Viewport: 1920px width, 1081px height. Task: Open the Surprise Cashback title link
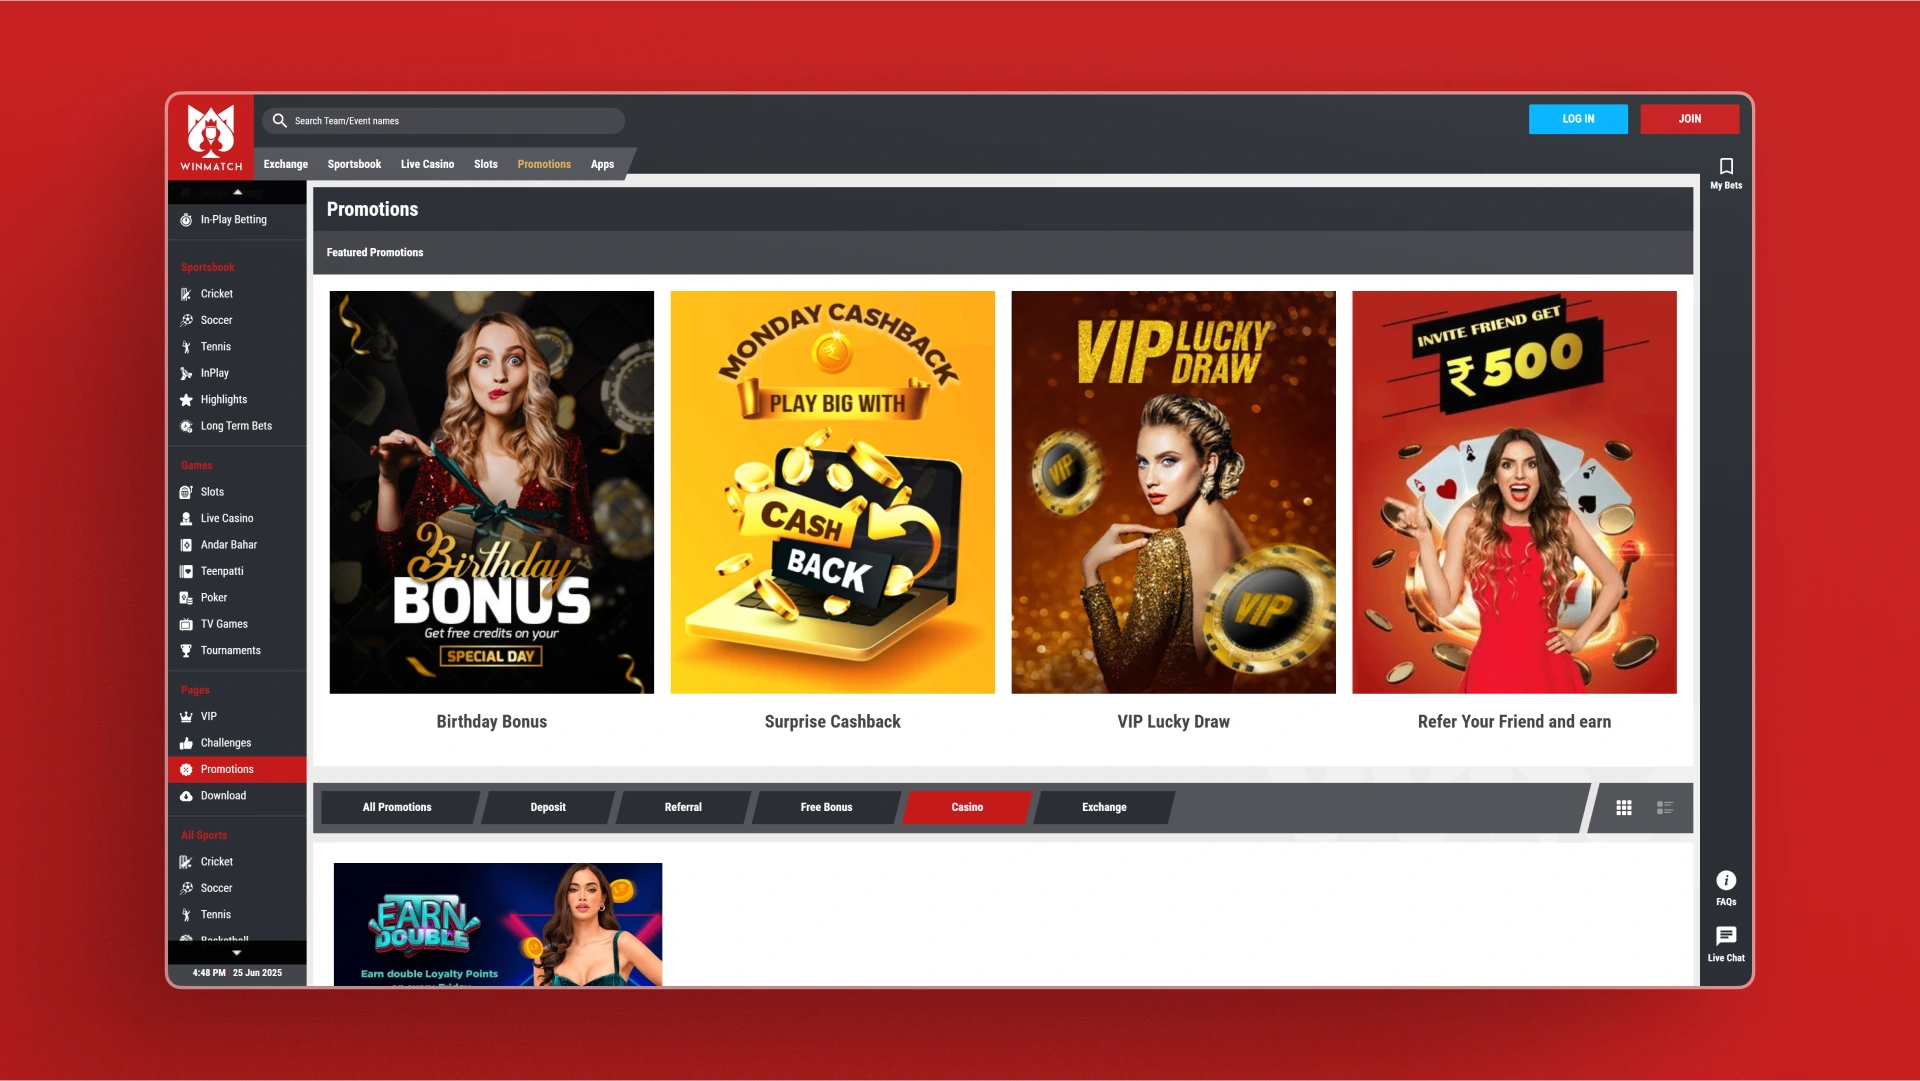(x=833, y=722)
